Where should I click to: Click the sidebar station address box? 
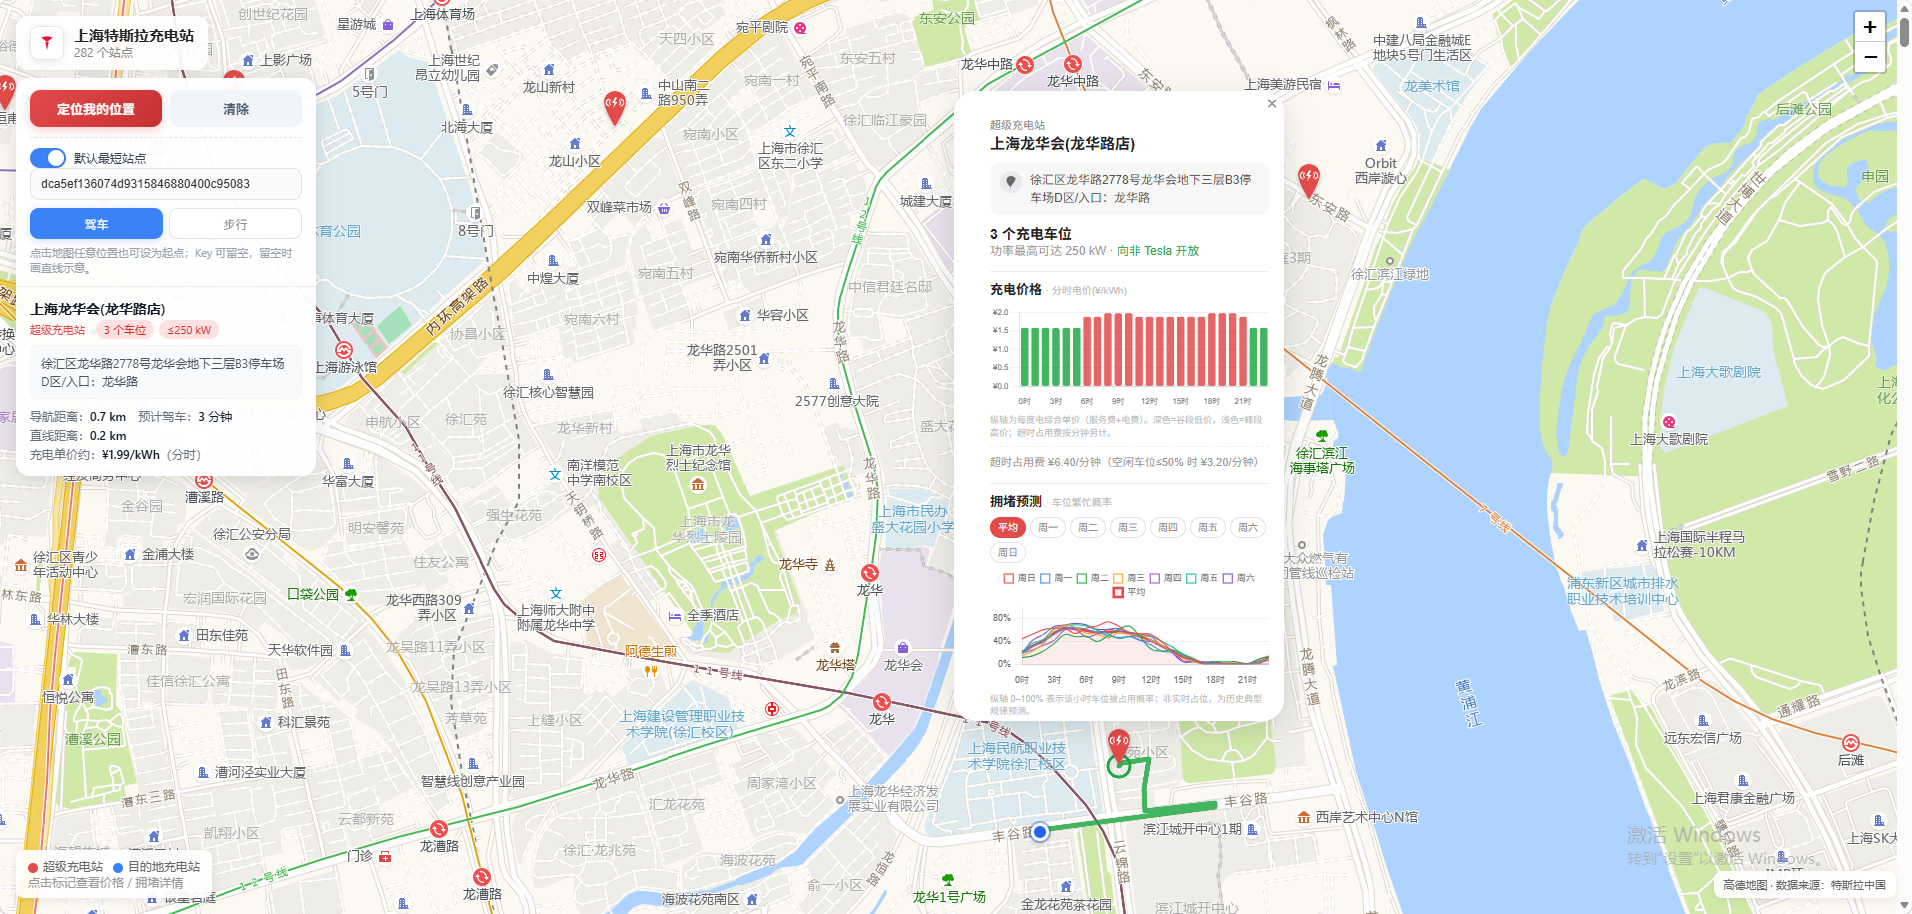[166, 373]
